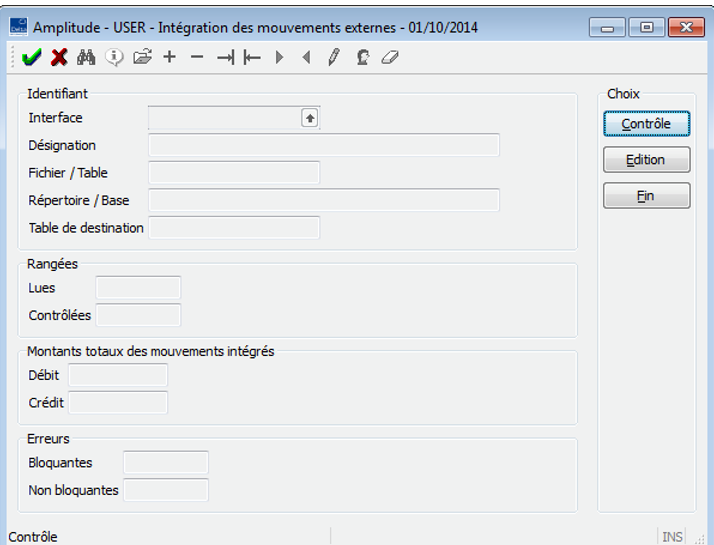
Task: Open the Interface field lookup arrow
Action: point(310,118)
